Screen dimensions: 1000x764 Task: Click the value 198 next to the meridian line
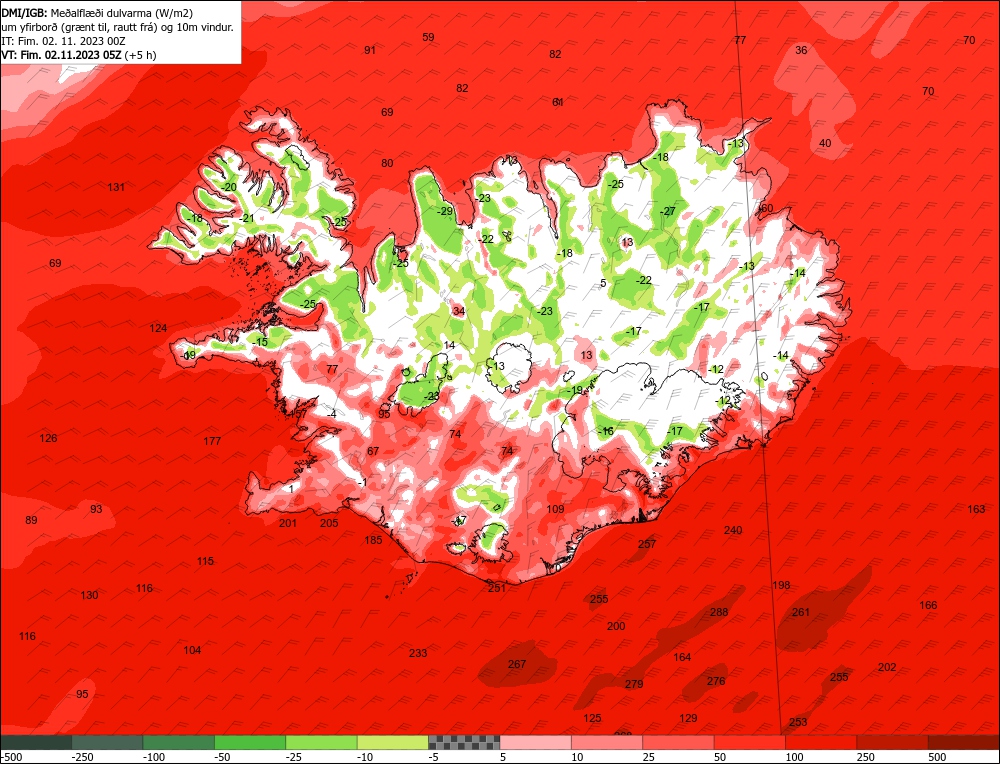coord(781,585)
